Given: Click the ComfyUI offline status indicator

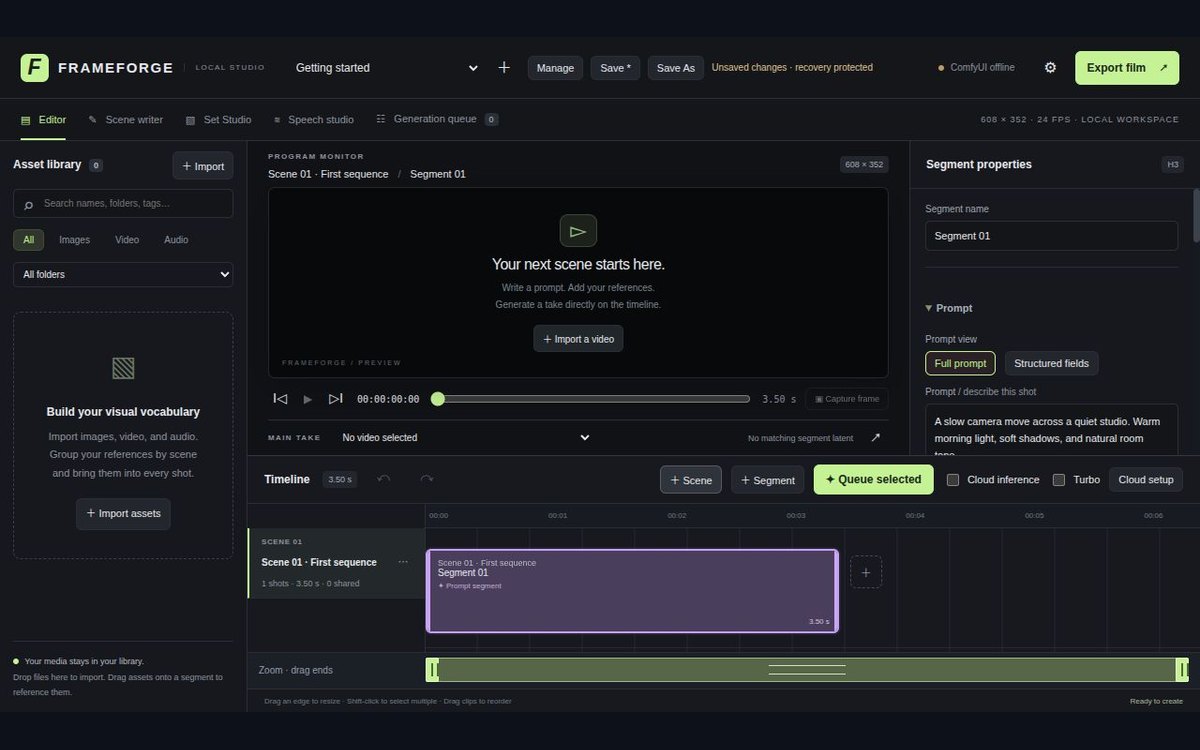Looking at the screenshot, I should click(x=976, y=68).
